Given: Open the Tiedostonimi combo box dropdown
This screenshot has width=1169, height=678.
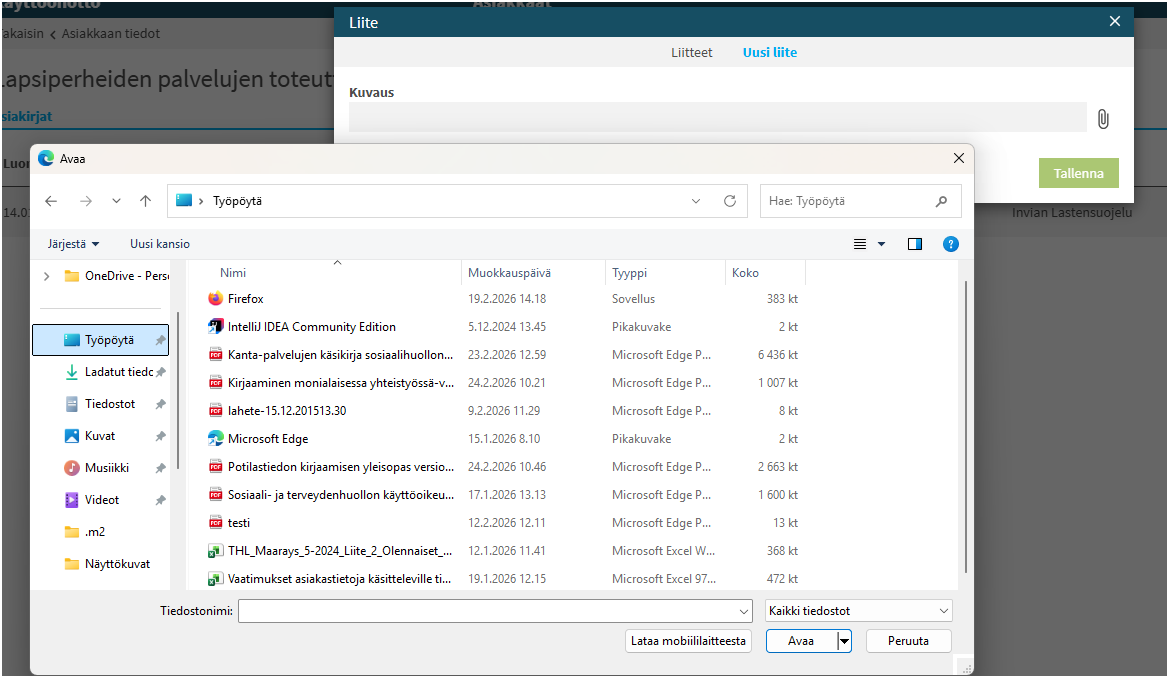Looking at the screenshot, I should 743,612.
